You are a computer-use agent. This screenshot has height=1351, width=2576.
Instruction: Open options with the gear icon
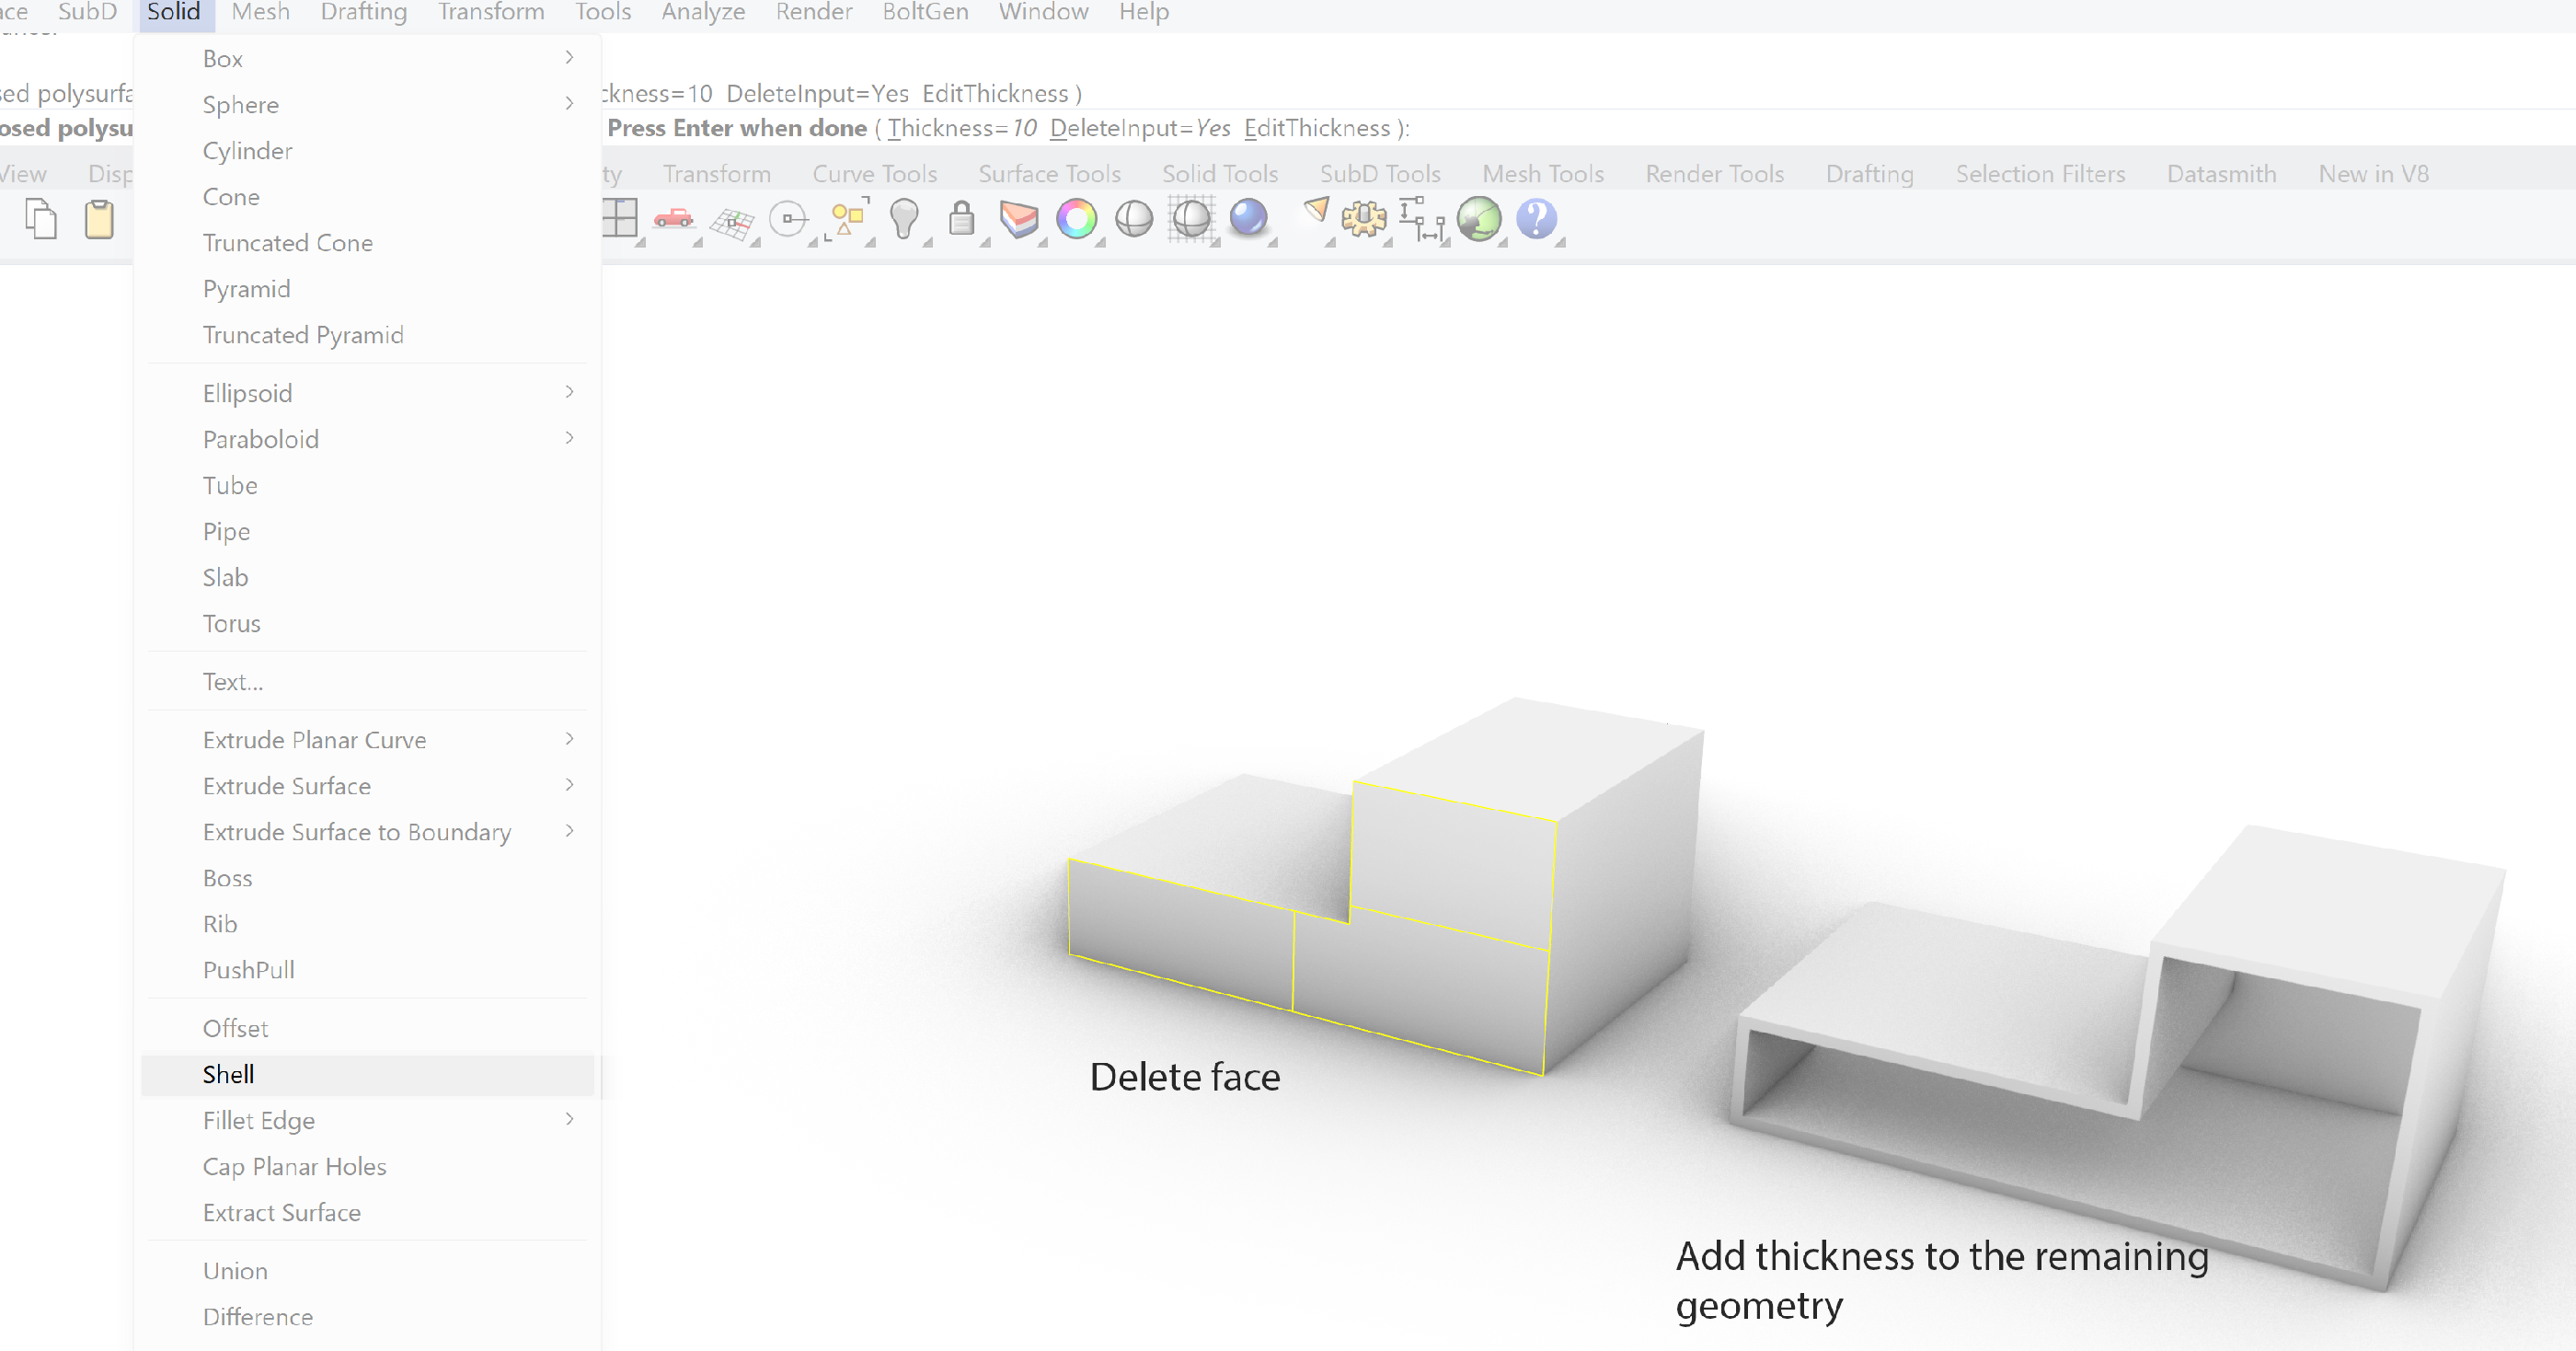point(1363,218)
